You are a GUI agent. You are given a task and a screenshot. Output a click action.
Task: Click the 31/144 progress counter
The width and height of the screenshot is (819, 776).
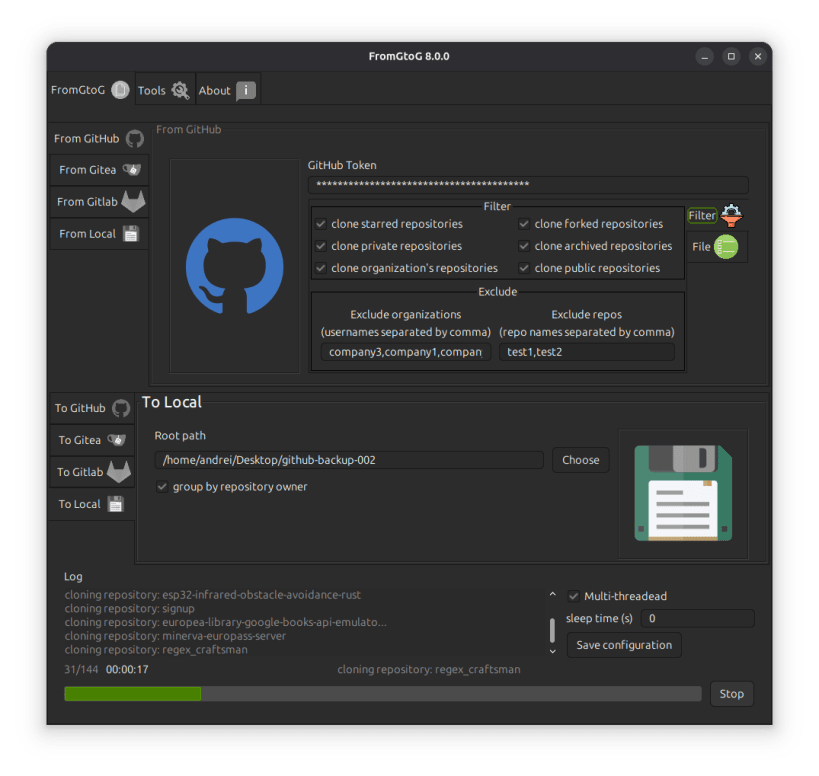coord(81,669)
